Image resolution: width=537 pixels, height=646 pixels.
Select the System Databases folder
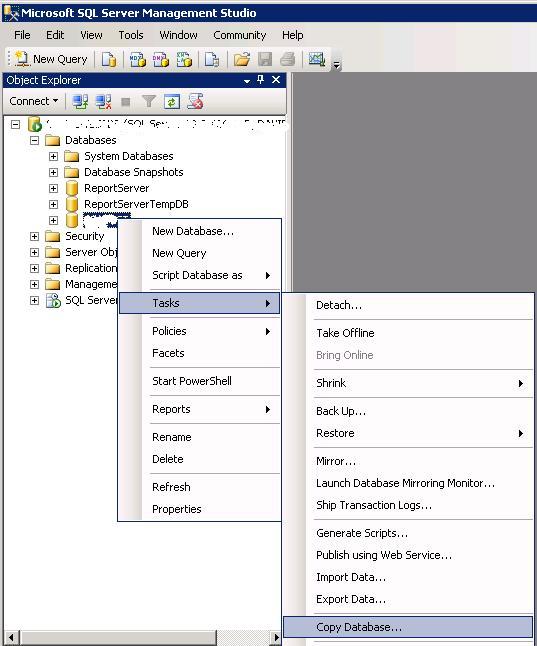point(129,156)
